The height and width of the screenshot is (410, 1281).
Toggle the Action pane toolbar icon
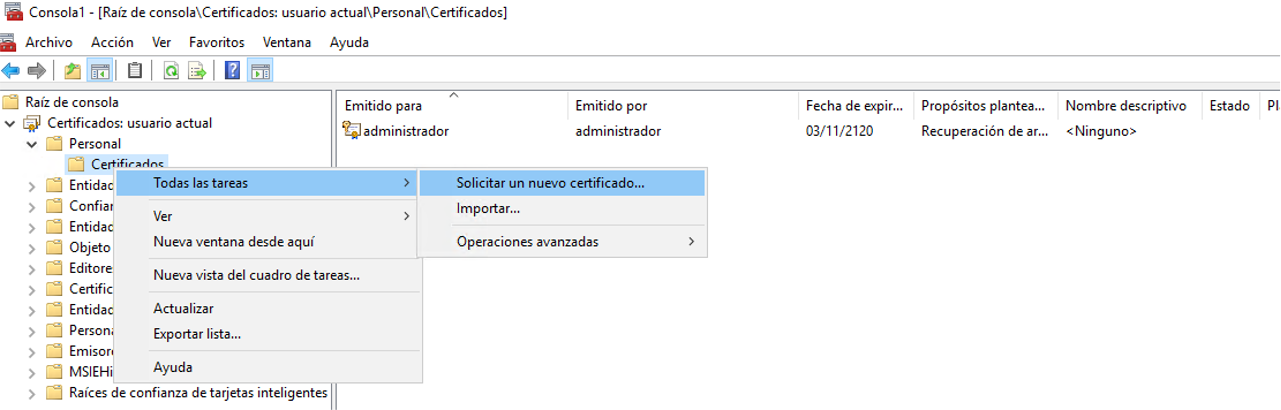click(x=260, y=71)
